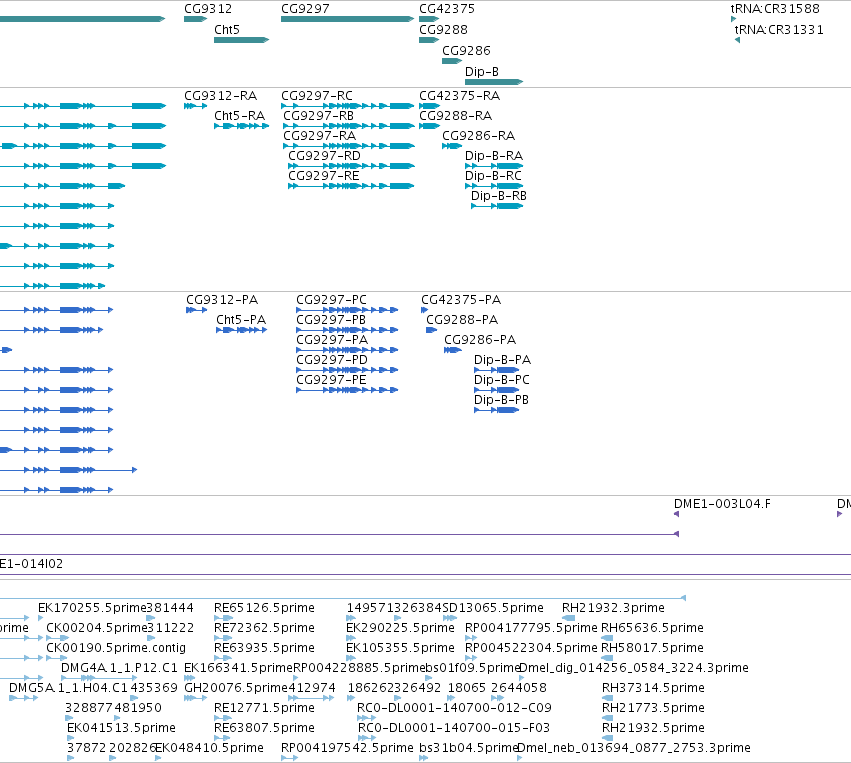Image resolution: width=851 pixels, height=763 pixels.
Task: Select the Dip-B-PA protein label
Action: tap(503, 360)
